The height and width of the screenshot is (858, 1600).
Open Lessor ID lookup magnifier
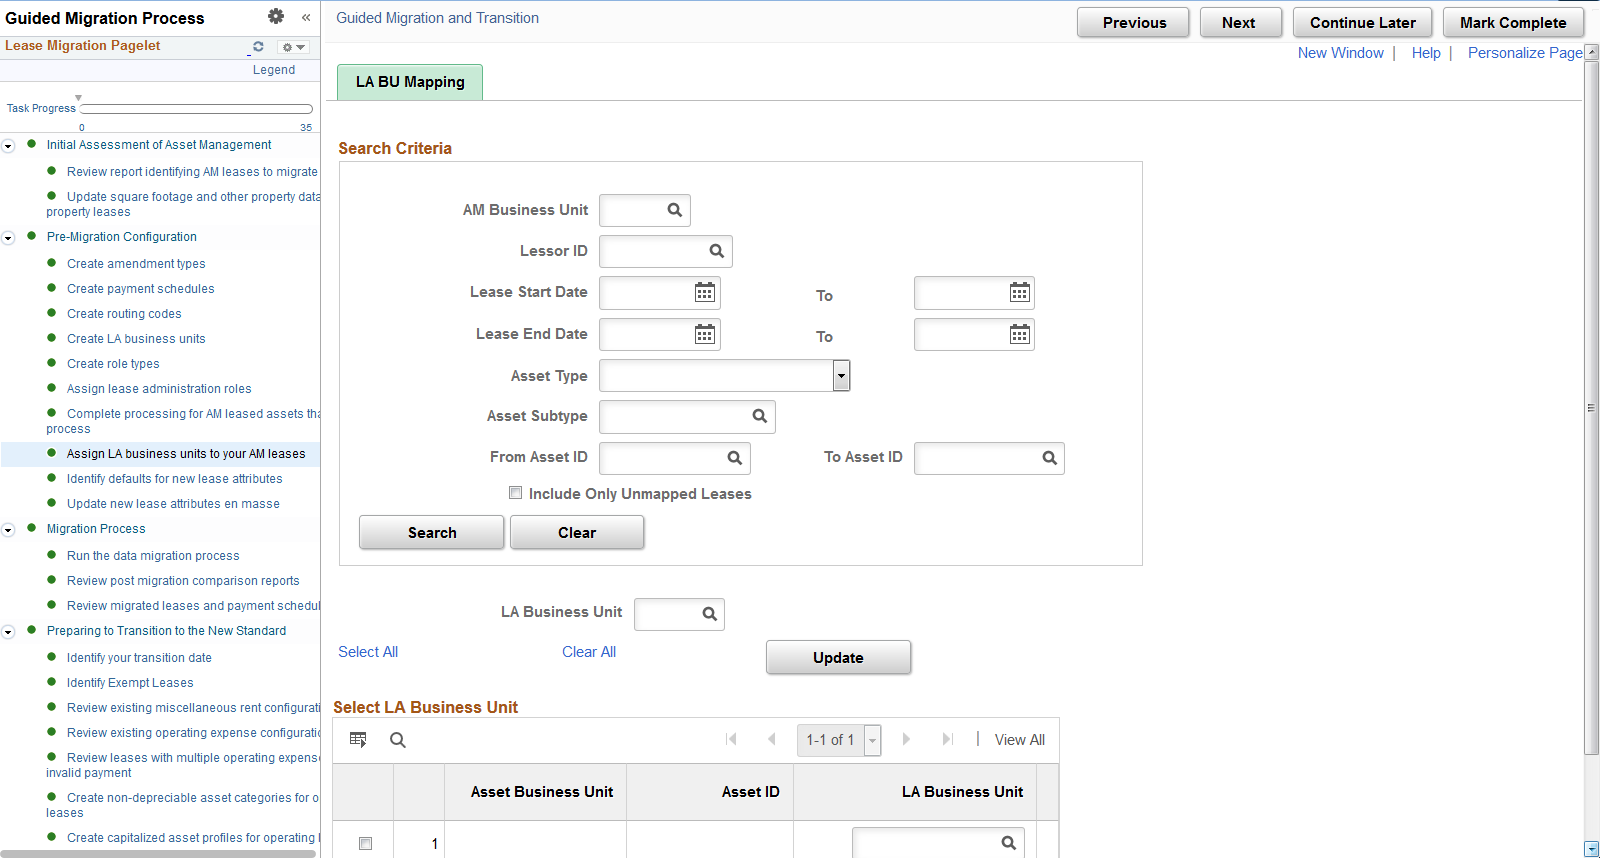[x=717, y=251]
